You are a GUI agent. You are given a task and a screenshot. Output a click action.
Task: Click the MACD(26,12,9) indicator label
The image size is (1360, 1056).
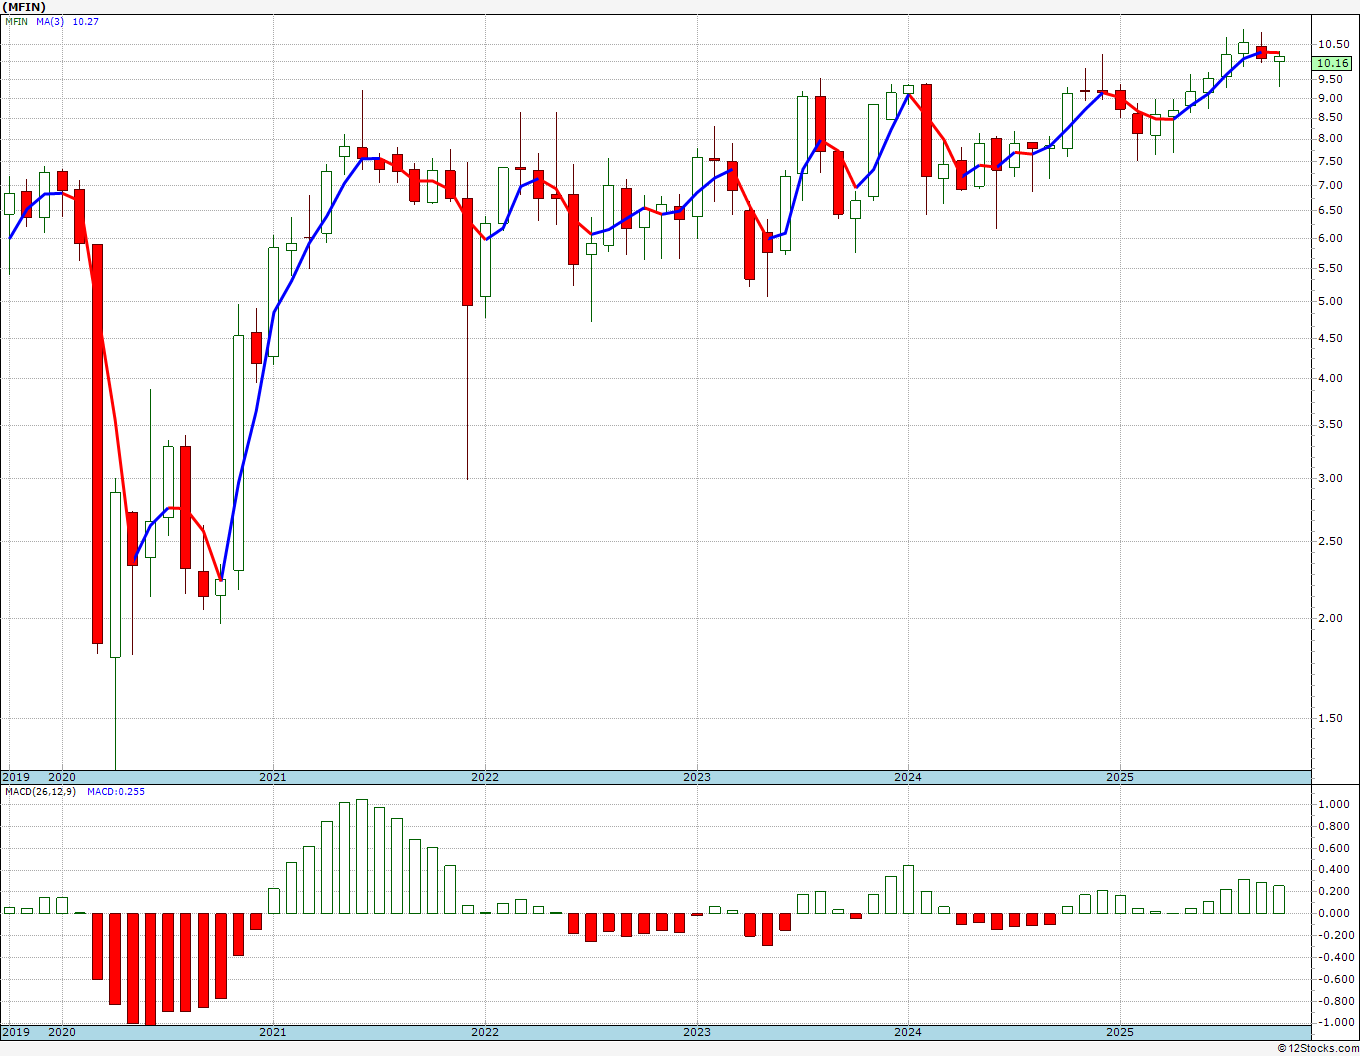[39, 792]
